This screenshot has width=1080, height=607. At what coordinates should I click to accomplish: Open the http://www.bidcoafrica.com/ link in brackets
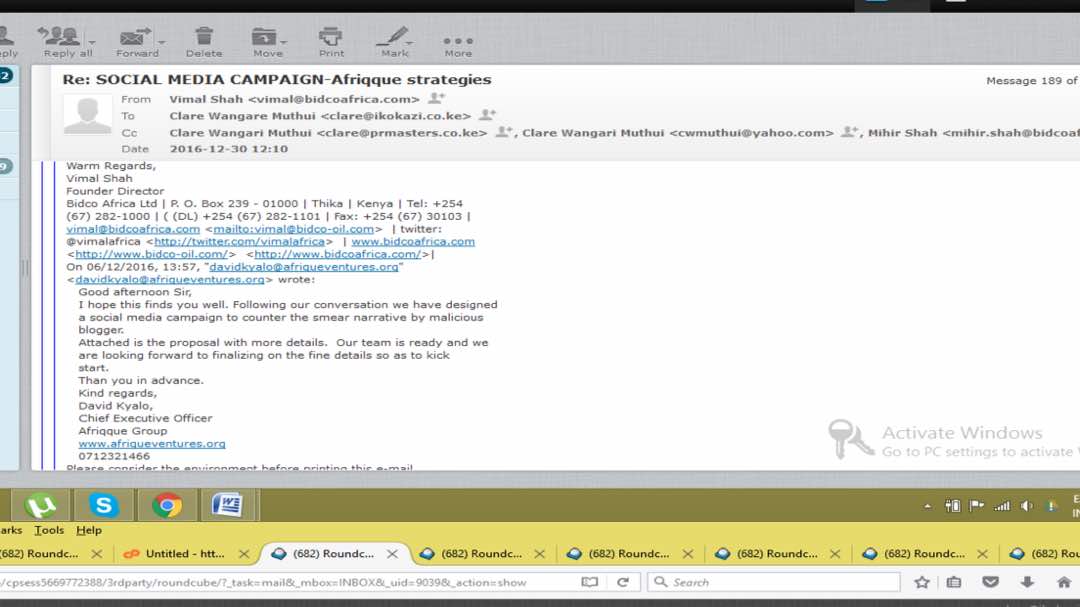[338, 254]
